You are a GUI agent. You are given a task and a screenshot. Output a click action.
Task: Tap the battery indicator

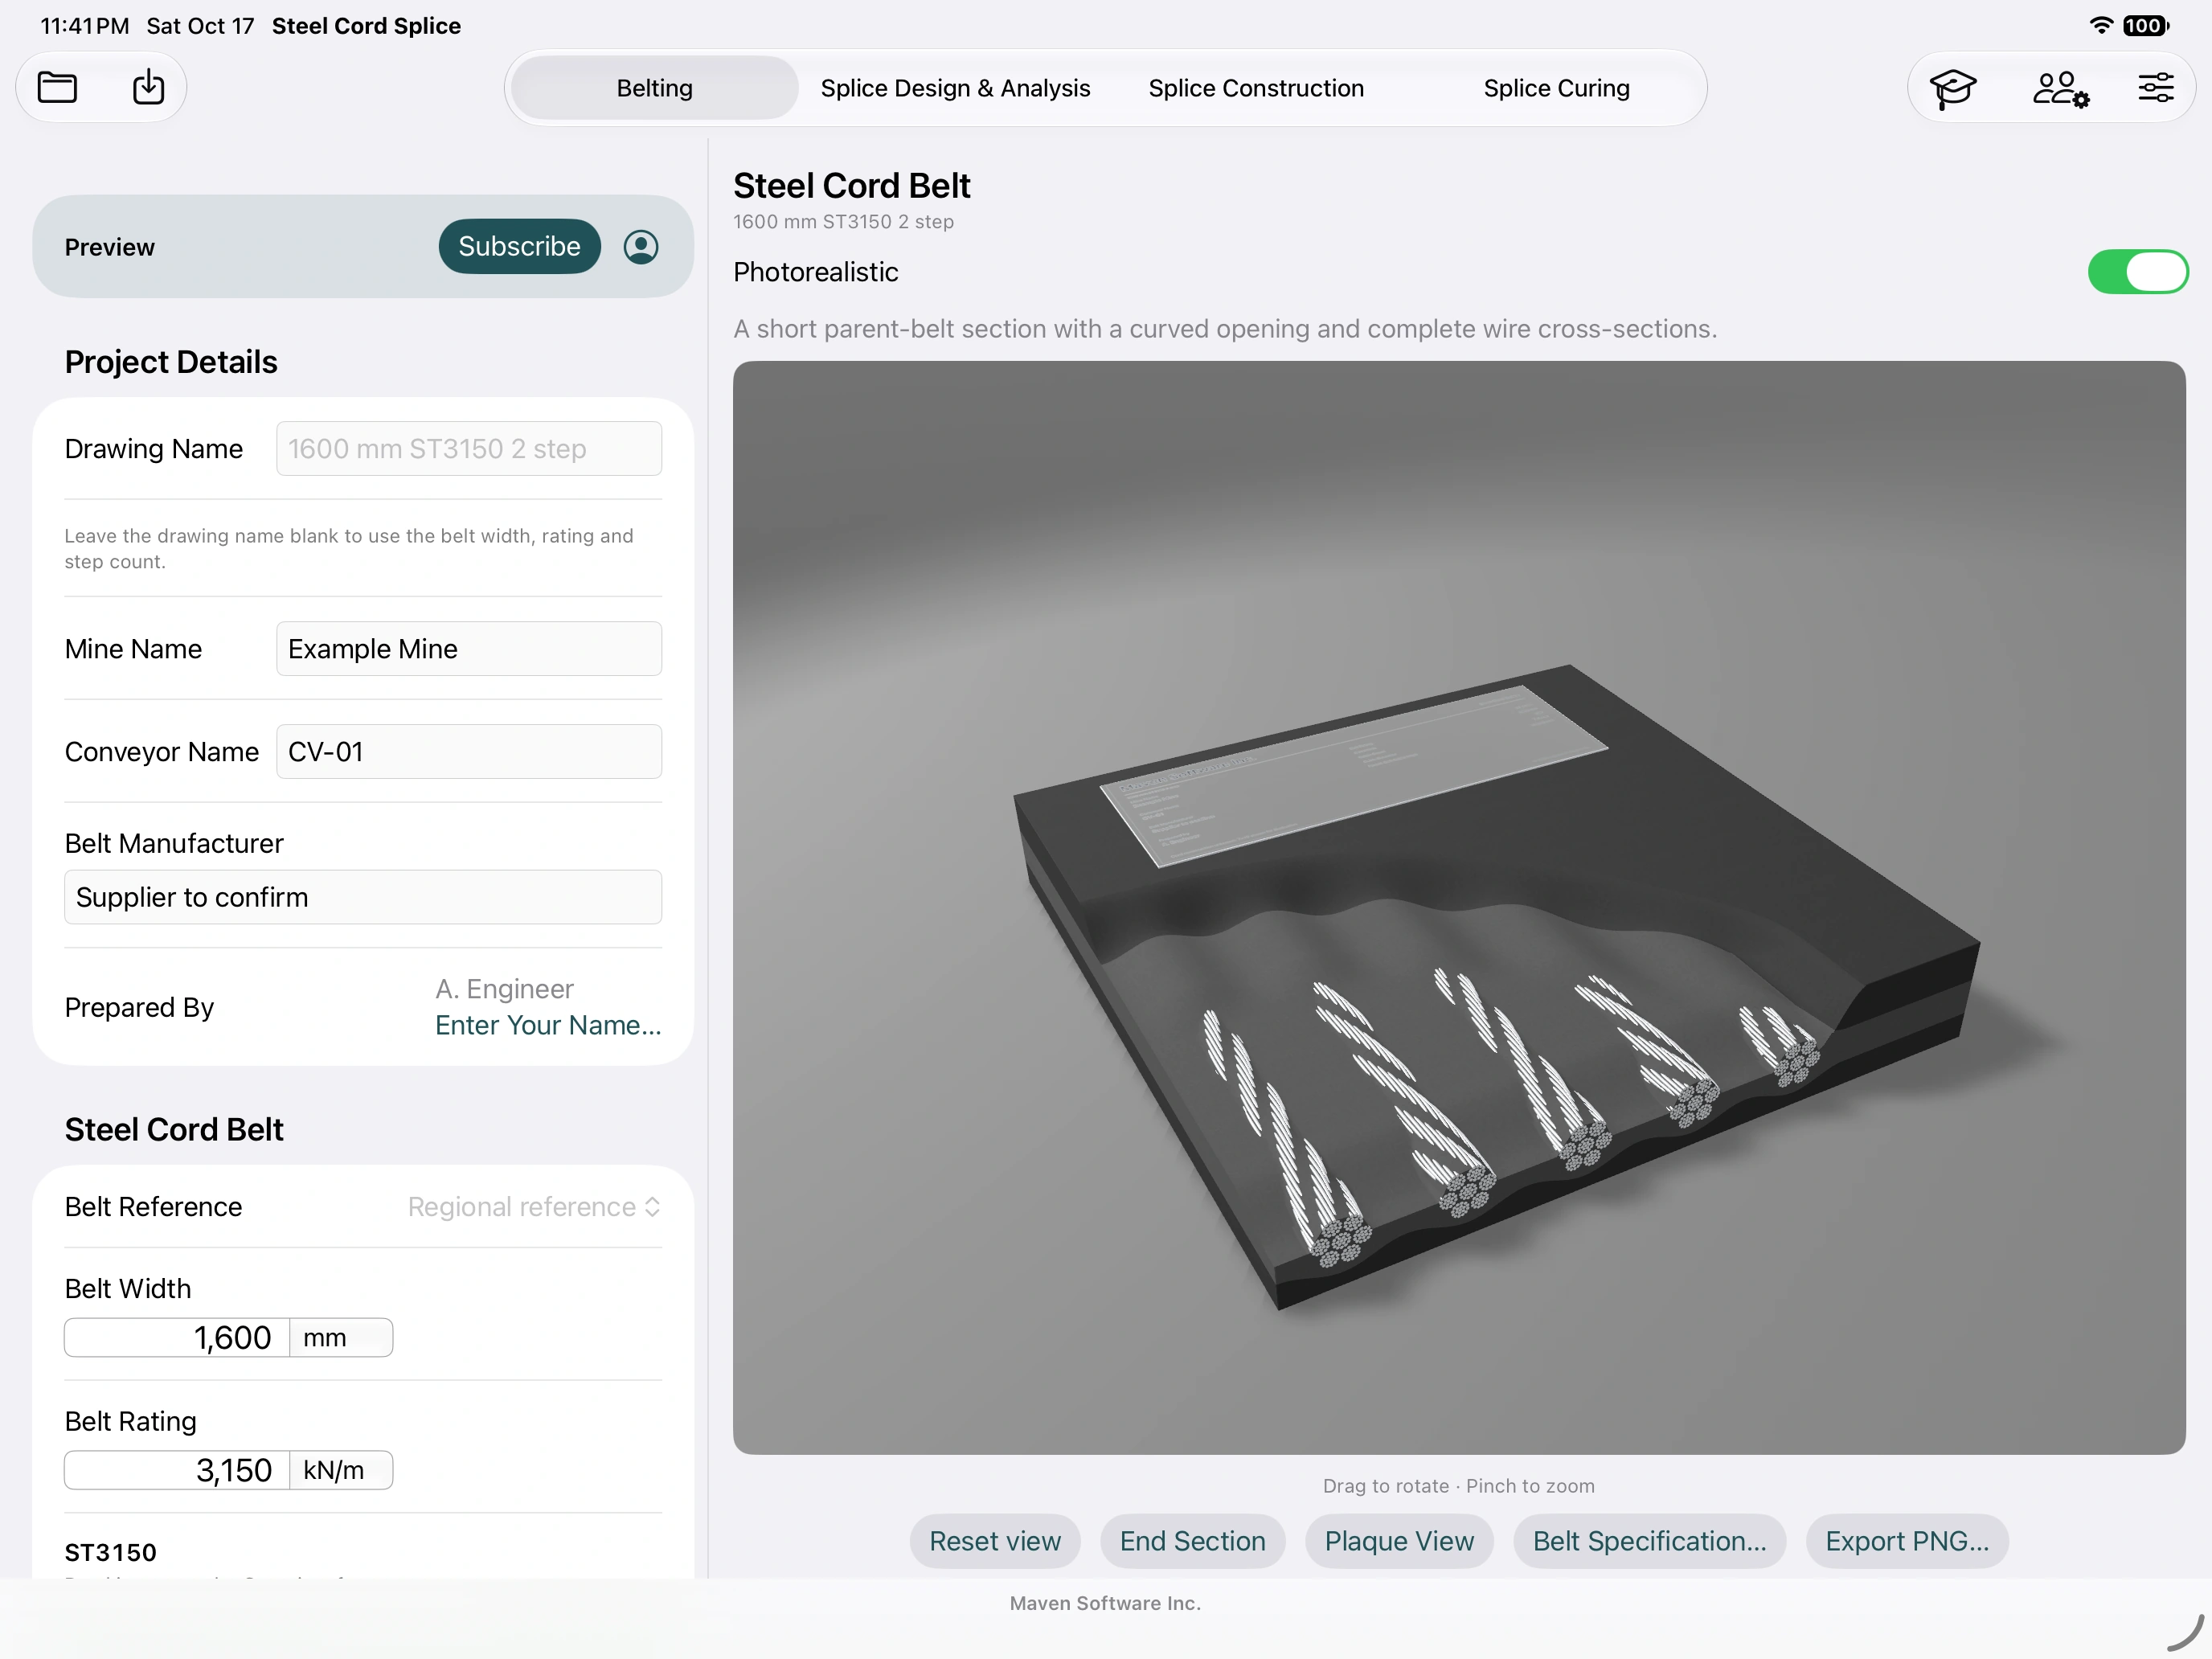[2146, 25]
